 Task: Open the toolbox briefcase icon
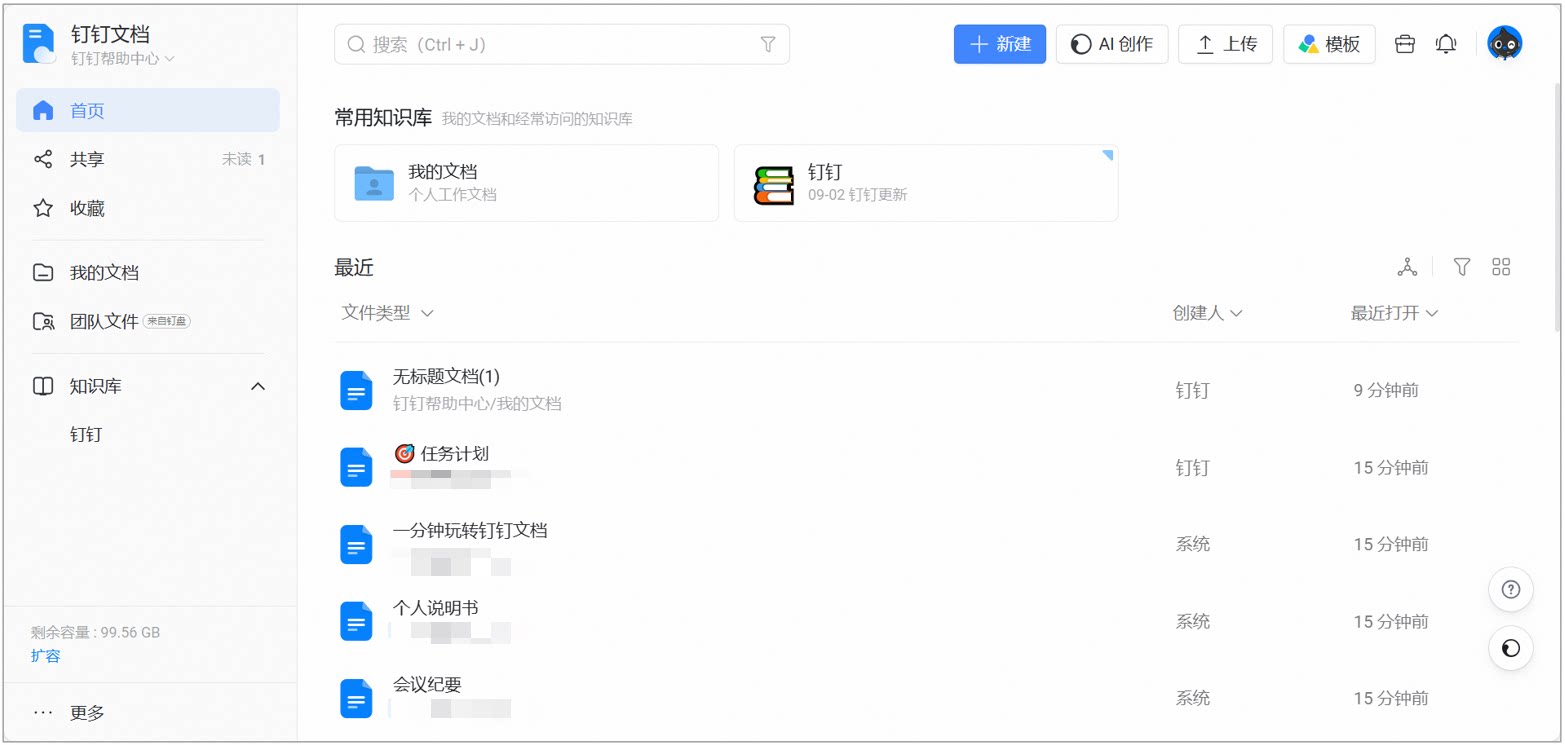pos(1405,44)
